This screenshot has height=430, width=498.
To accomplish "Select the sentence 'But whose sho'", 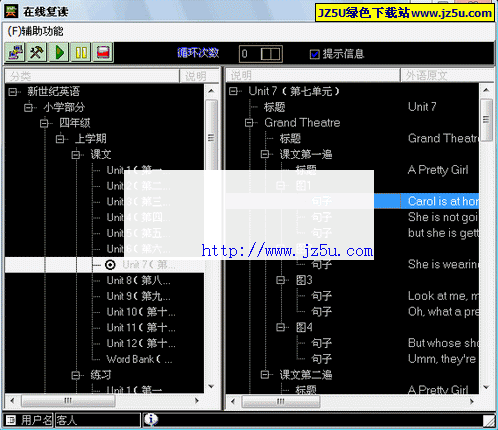I will tap(443, 343).
